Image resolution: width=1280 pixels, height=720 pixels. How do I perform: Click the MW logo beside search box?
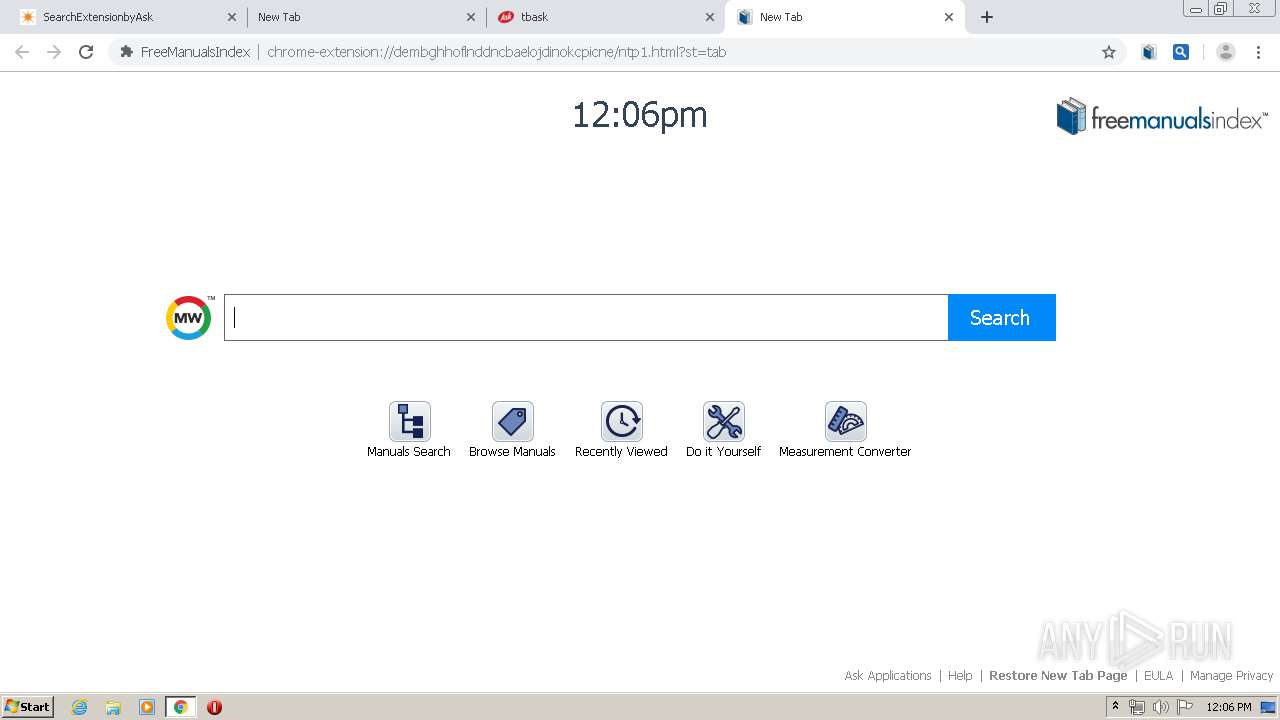pyautogui.click(x=189, y=318)
